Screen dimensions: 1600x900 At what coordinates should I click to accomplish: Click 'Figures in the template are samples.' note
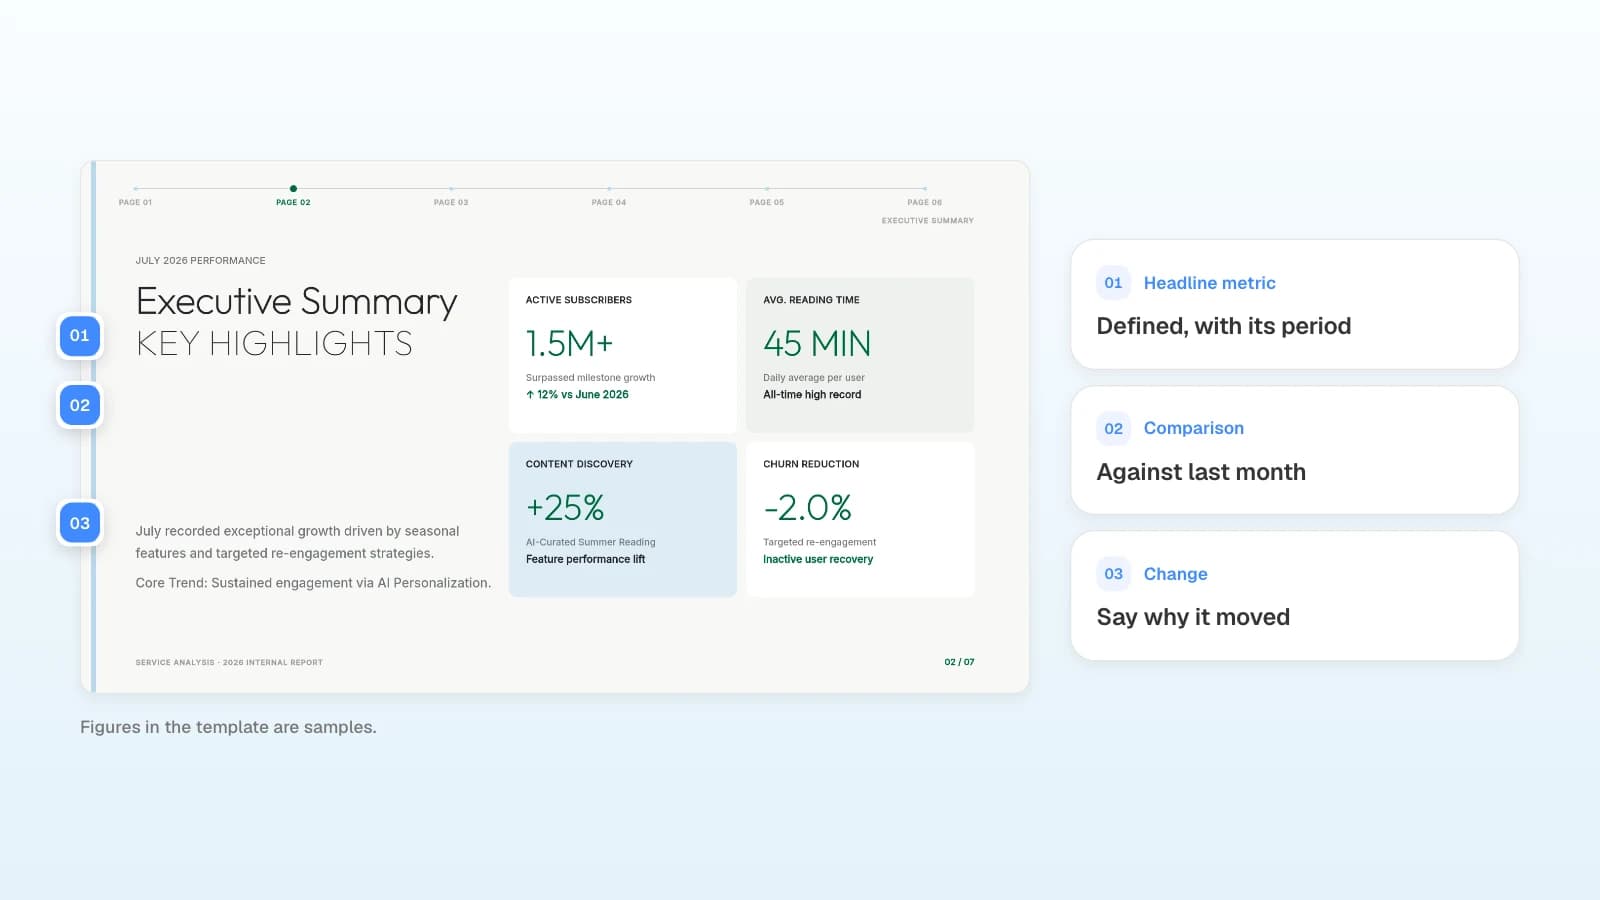tap(228, 727)
